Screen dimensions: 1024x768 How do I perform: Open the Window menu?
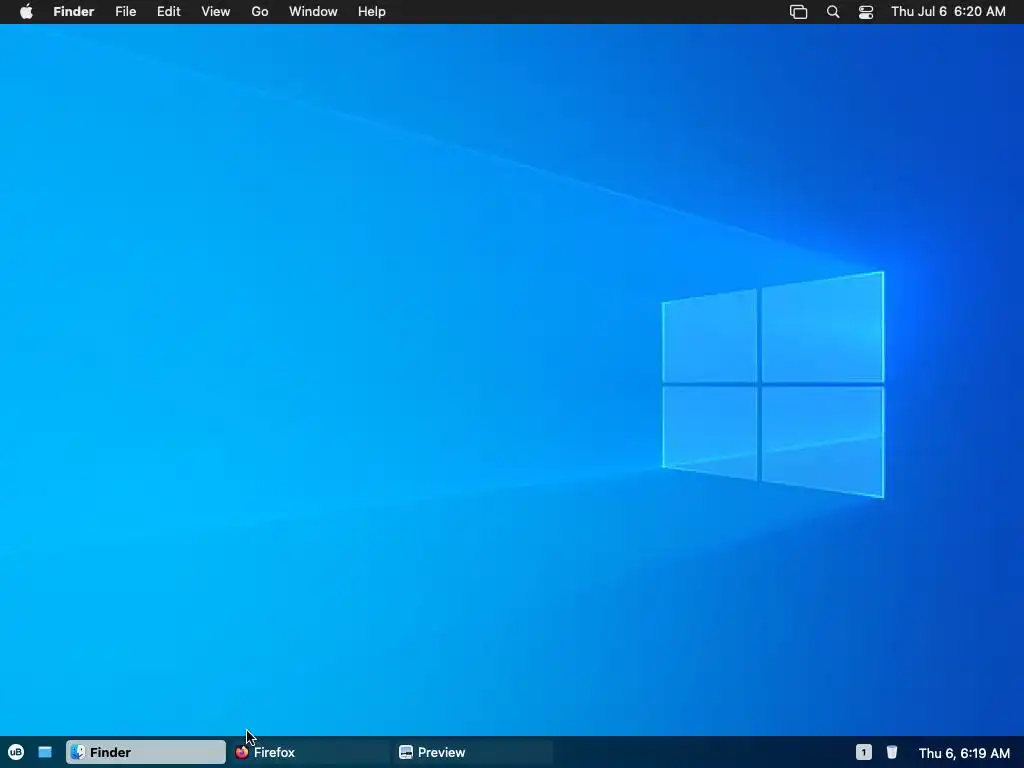tap(313, 12)
